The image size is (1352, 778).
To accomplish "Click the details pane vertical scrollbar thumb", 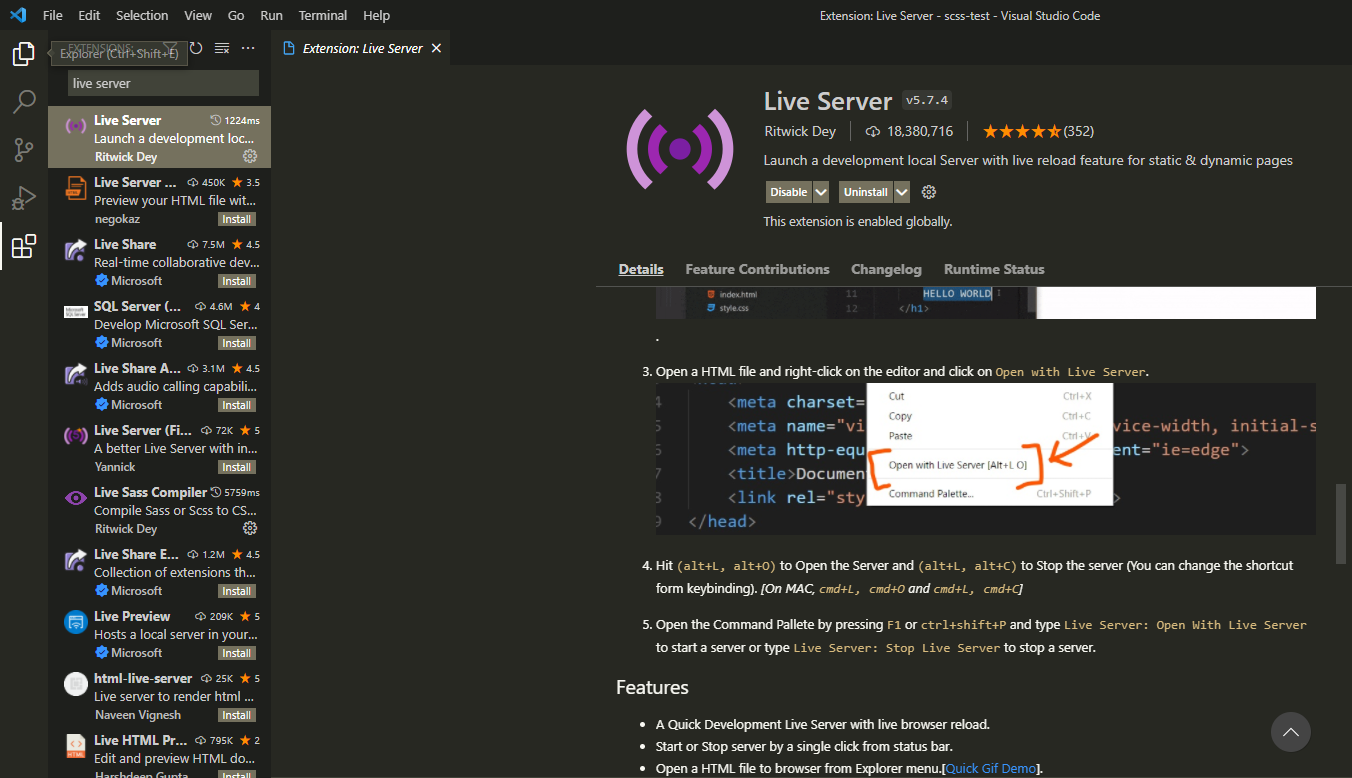I will 1343,526.
